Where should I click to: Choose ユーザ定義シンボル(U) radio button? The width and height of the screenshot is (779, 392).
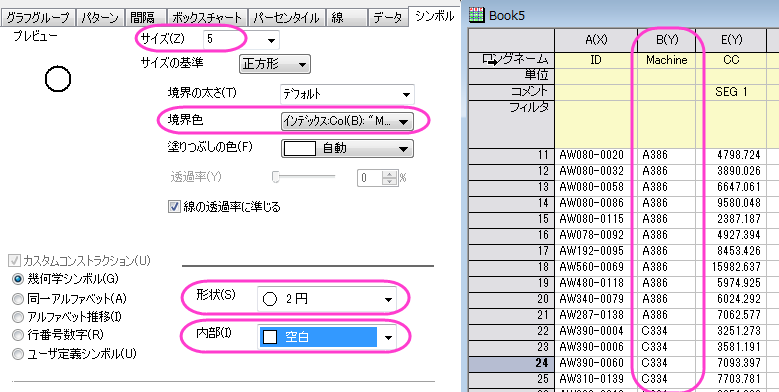(x=18, y=354)
